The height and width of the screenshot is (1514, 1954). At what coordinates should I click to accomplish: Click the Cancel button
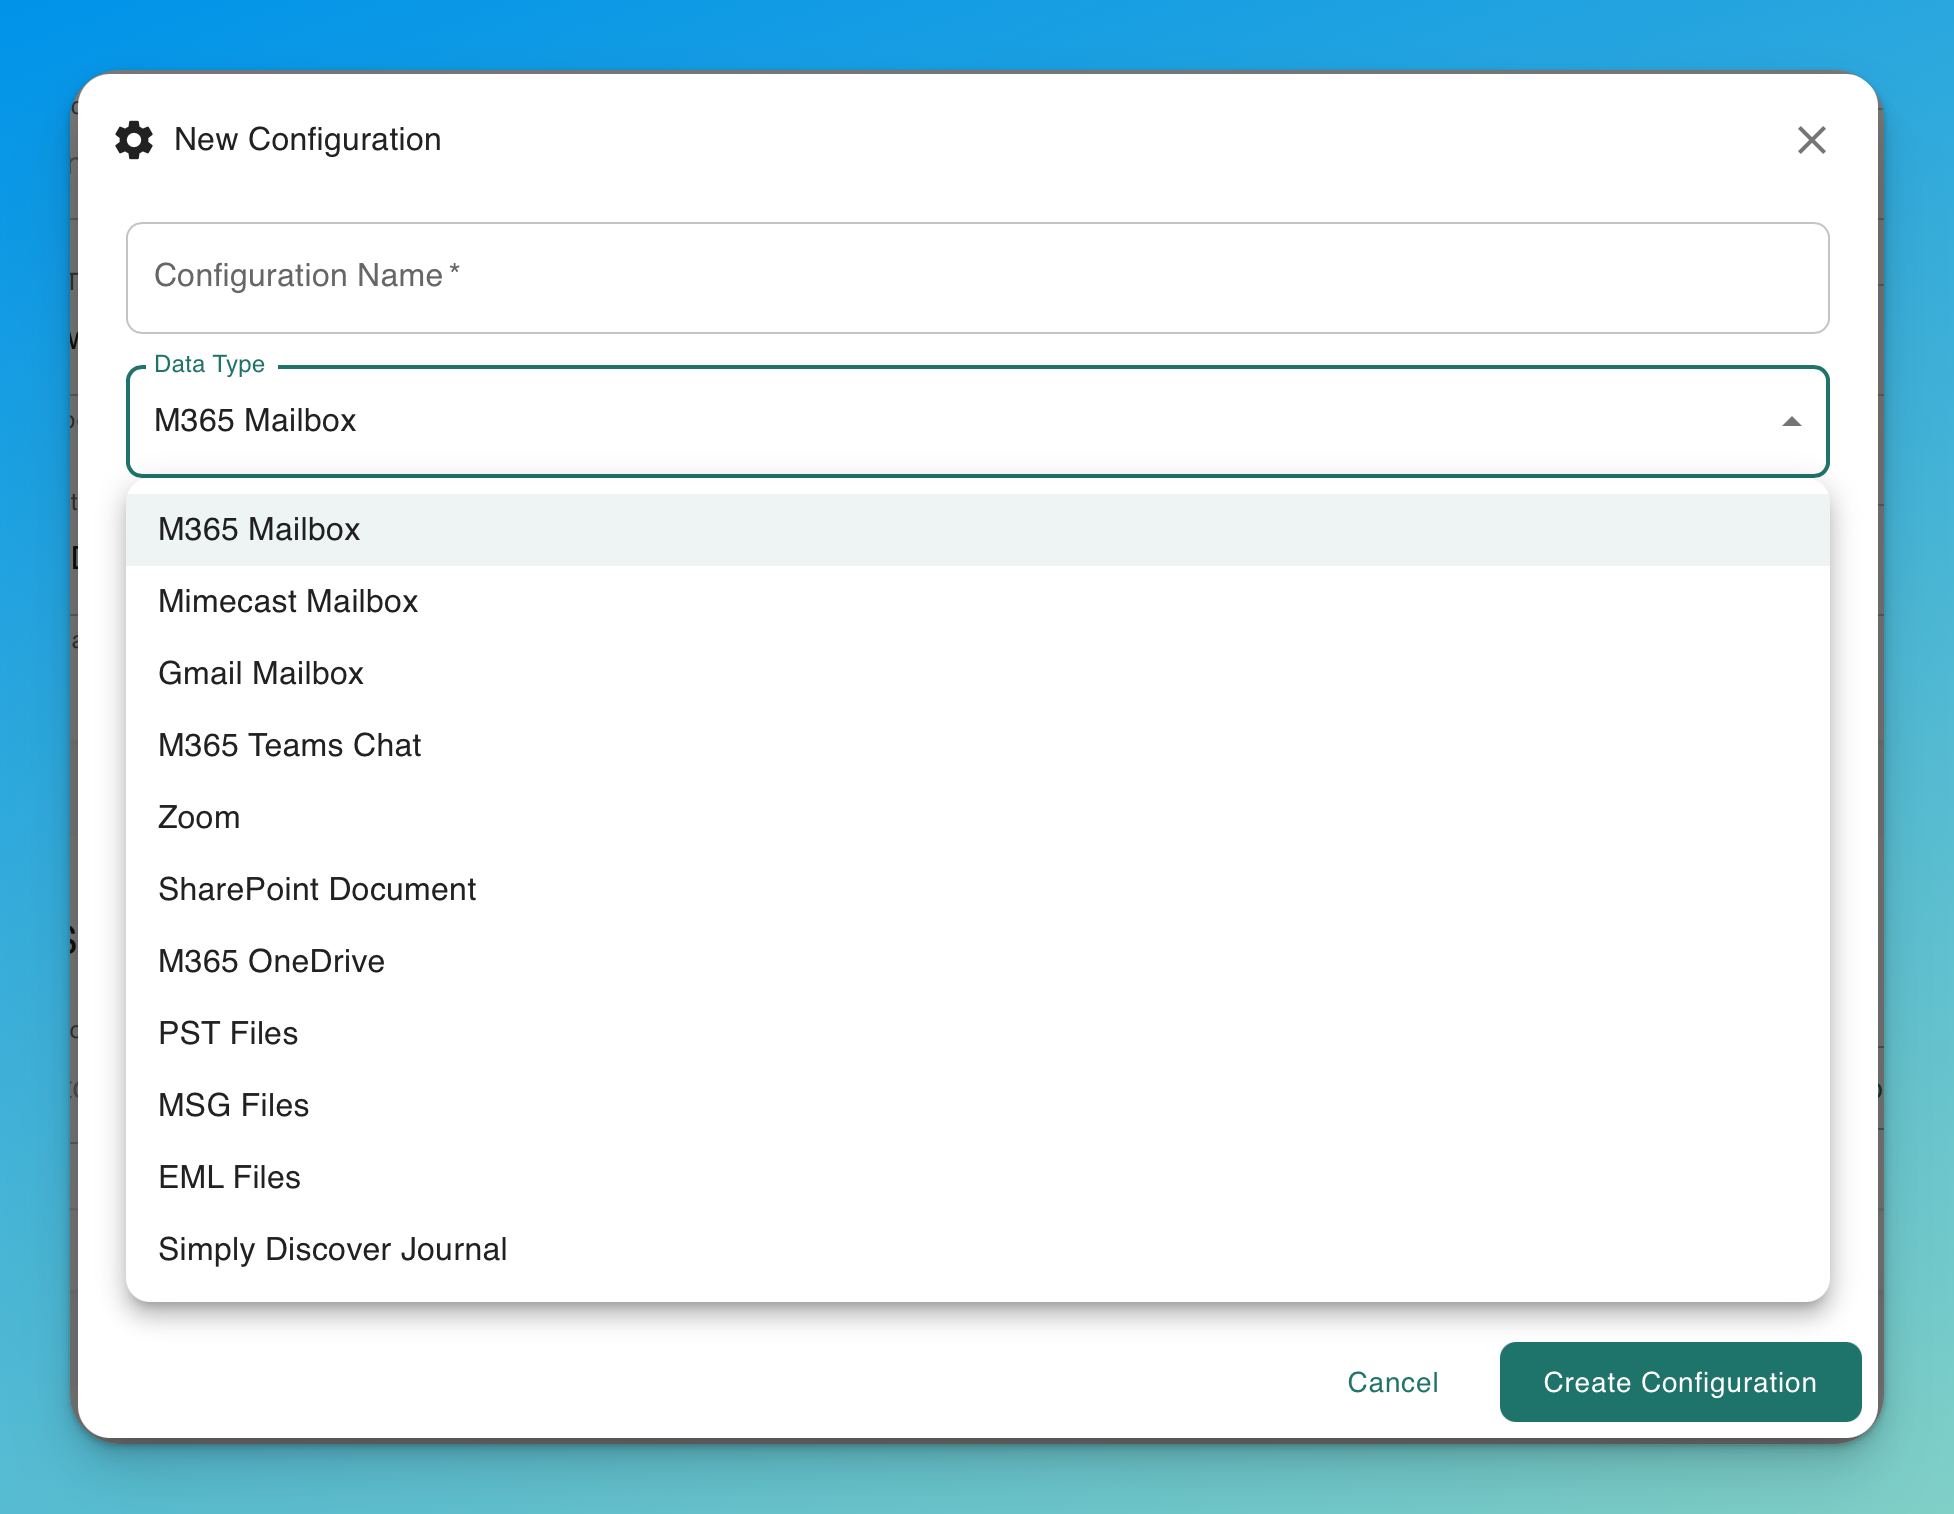pyautogui.click(x=1392, y=1382)
